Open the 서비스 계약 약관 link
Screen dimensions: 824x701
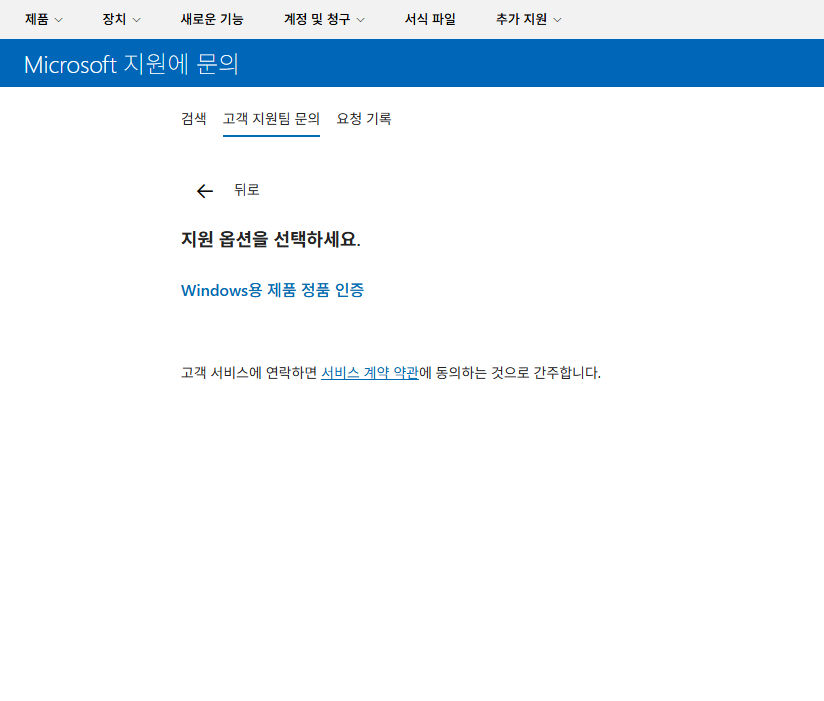click(x=370, y=373)
